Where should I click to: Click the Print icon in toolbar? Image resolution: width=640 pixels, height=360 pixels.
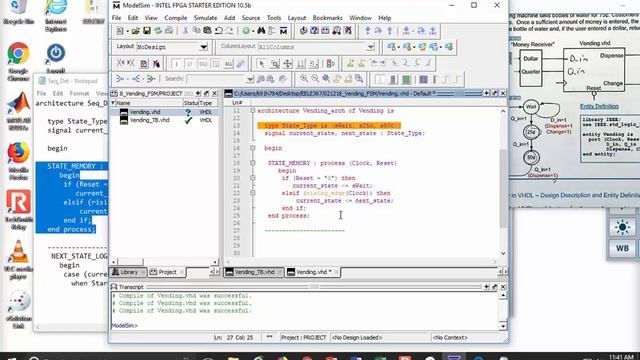click(169, 31)
